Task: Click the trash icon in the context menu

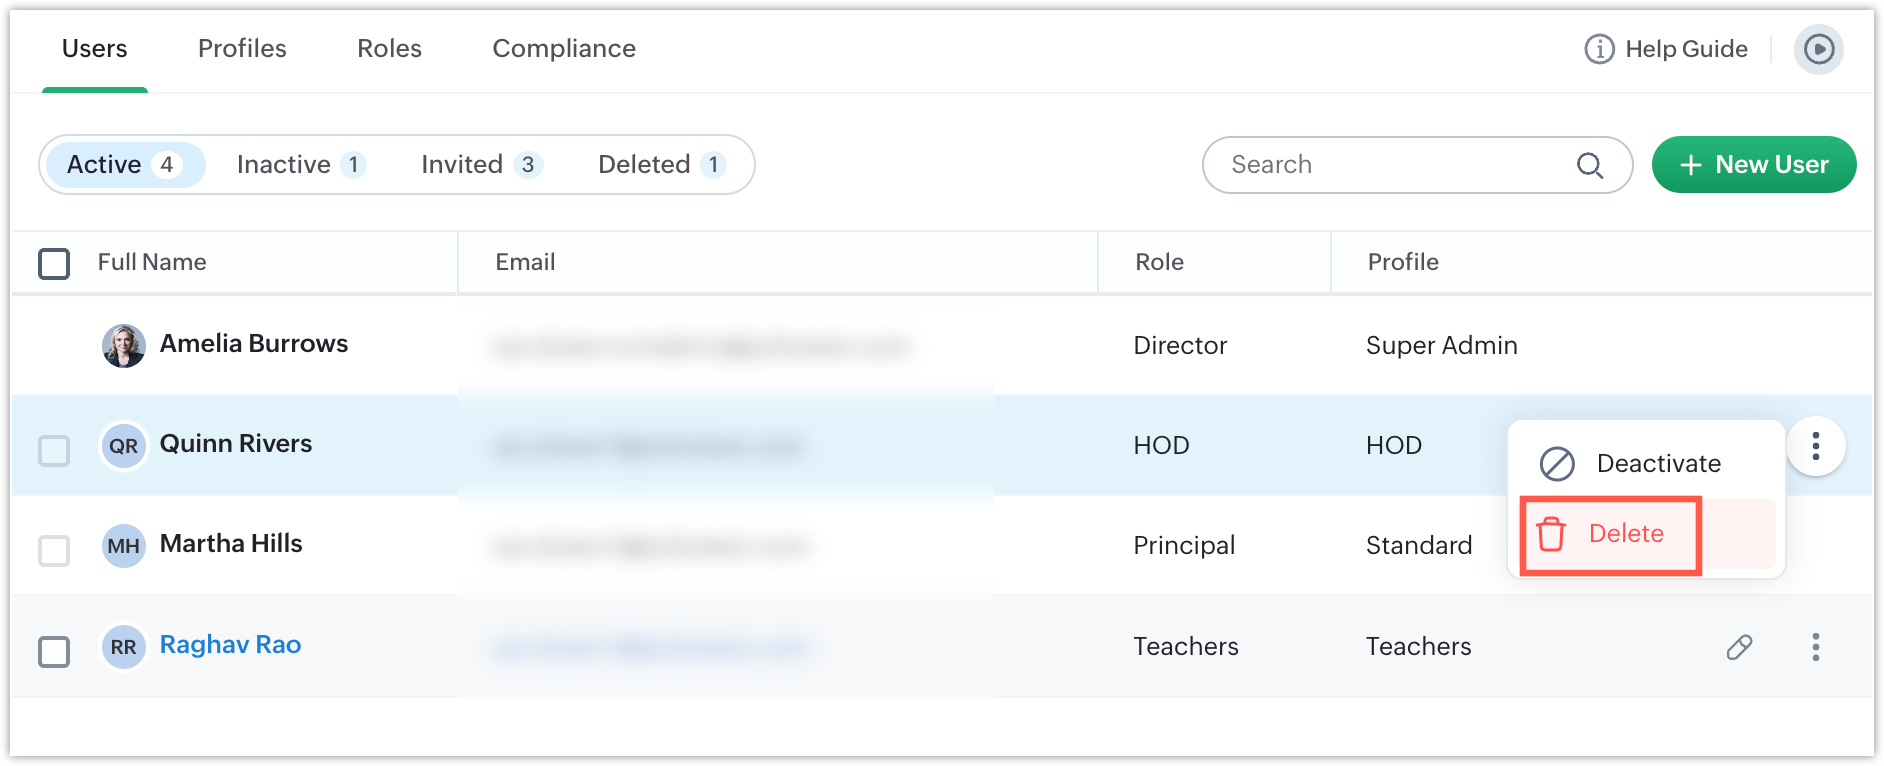Action: [1551, 534]
